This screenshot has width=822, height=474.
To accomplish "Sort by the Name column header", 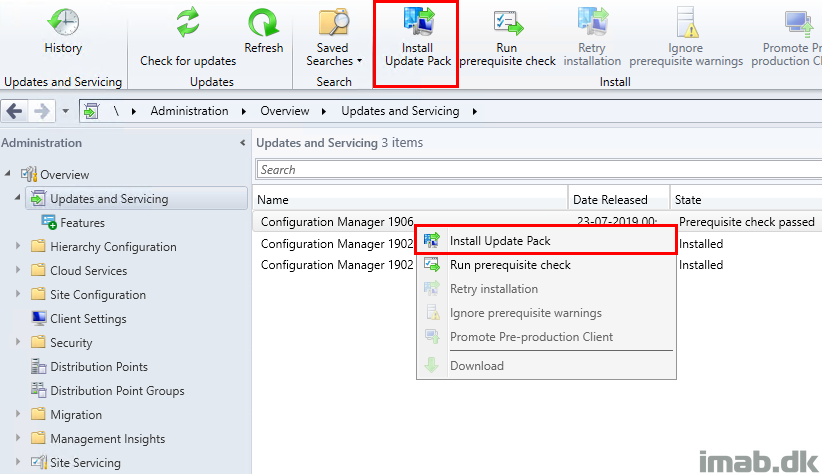I will pyautogui.click(x=410, y=200).
